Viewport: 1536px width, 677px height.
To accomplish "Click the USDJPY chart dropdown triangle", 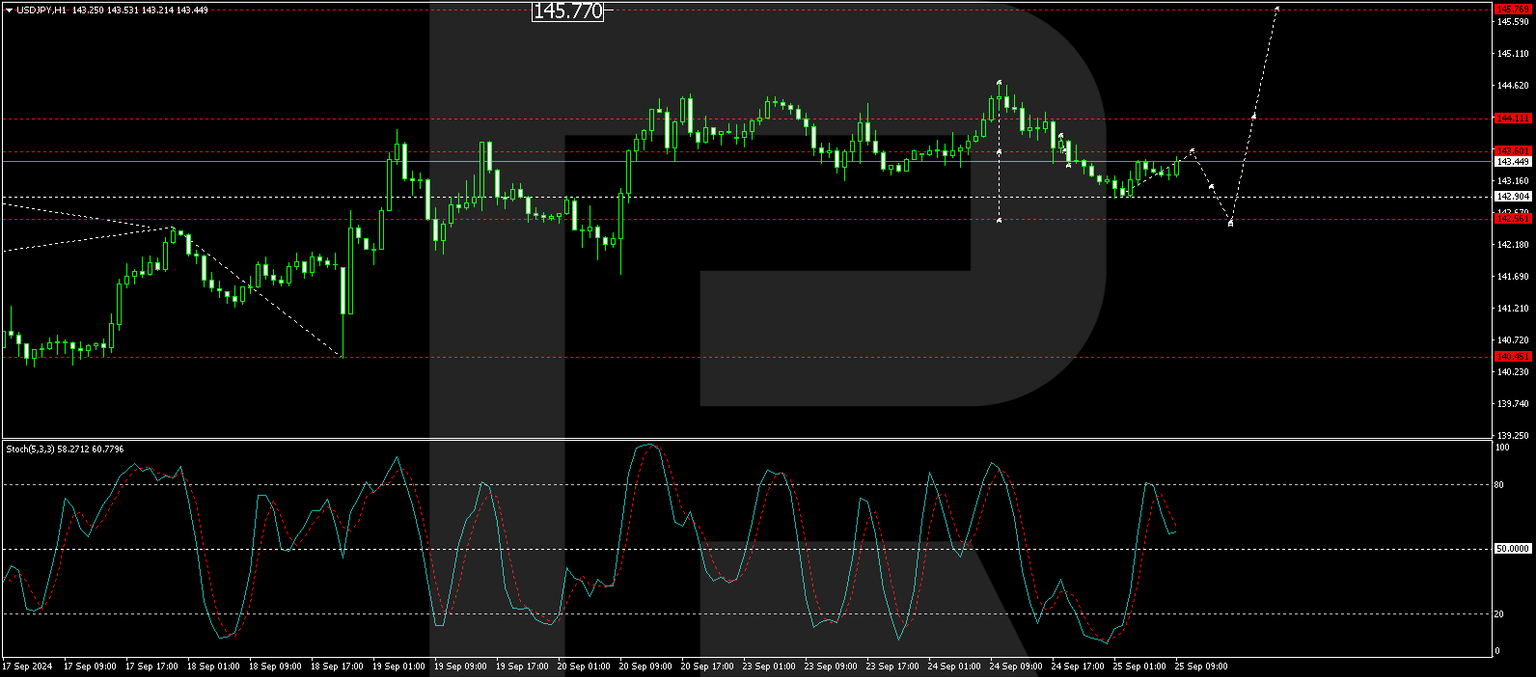I will 10,10.
